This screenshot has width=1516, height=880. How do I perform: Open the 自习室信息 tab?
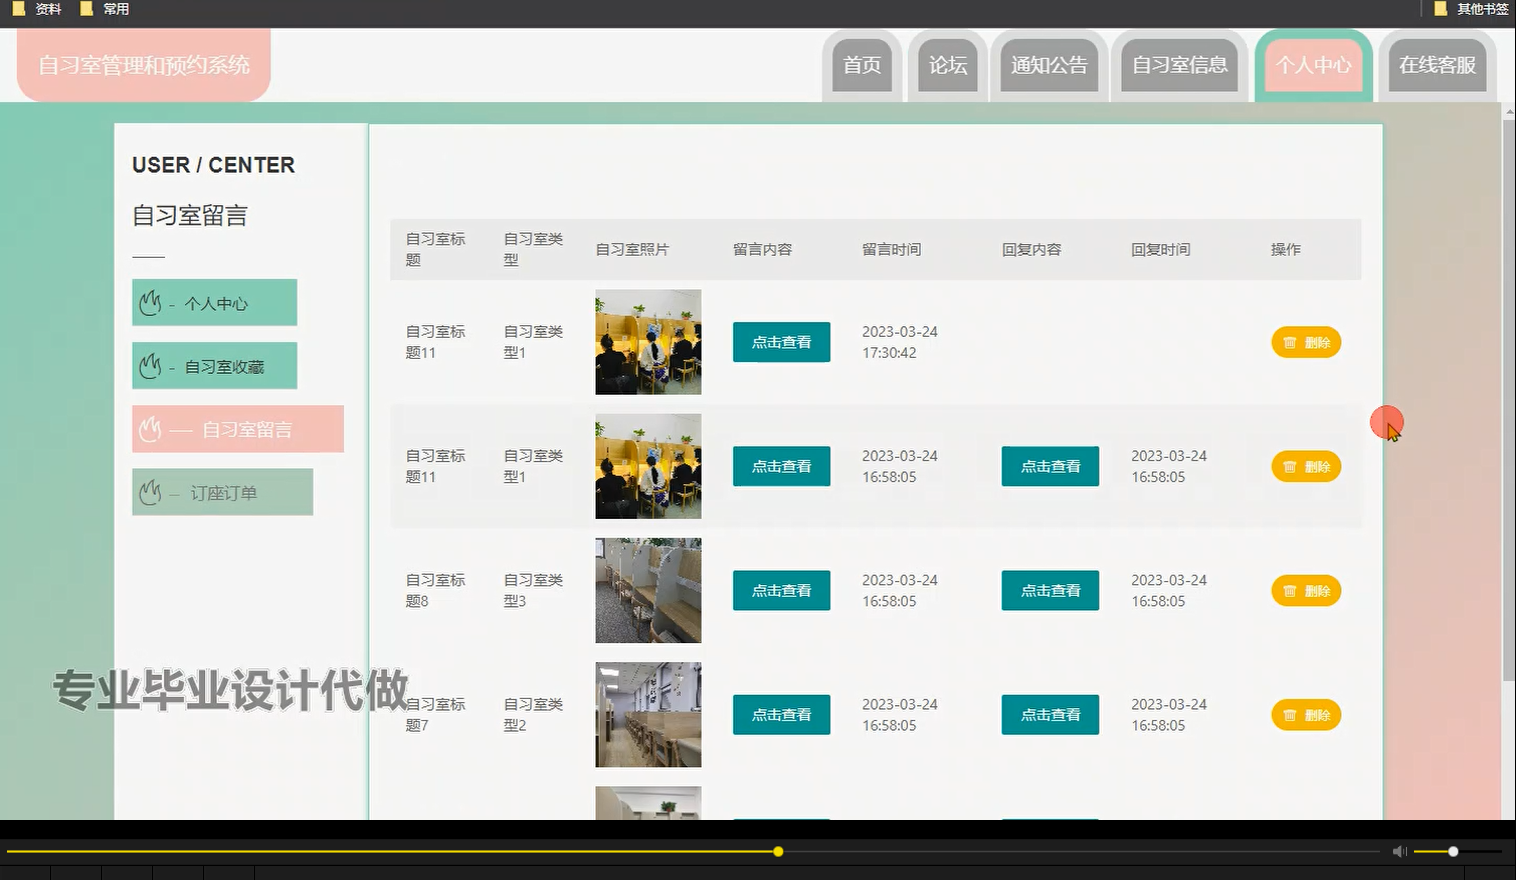pyautogui.click(x=1180, y=65)
